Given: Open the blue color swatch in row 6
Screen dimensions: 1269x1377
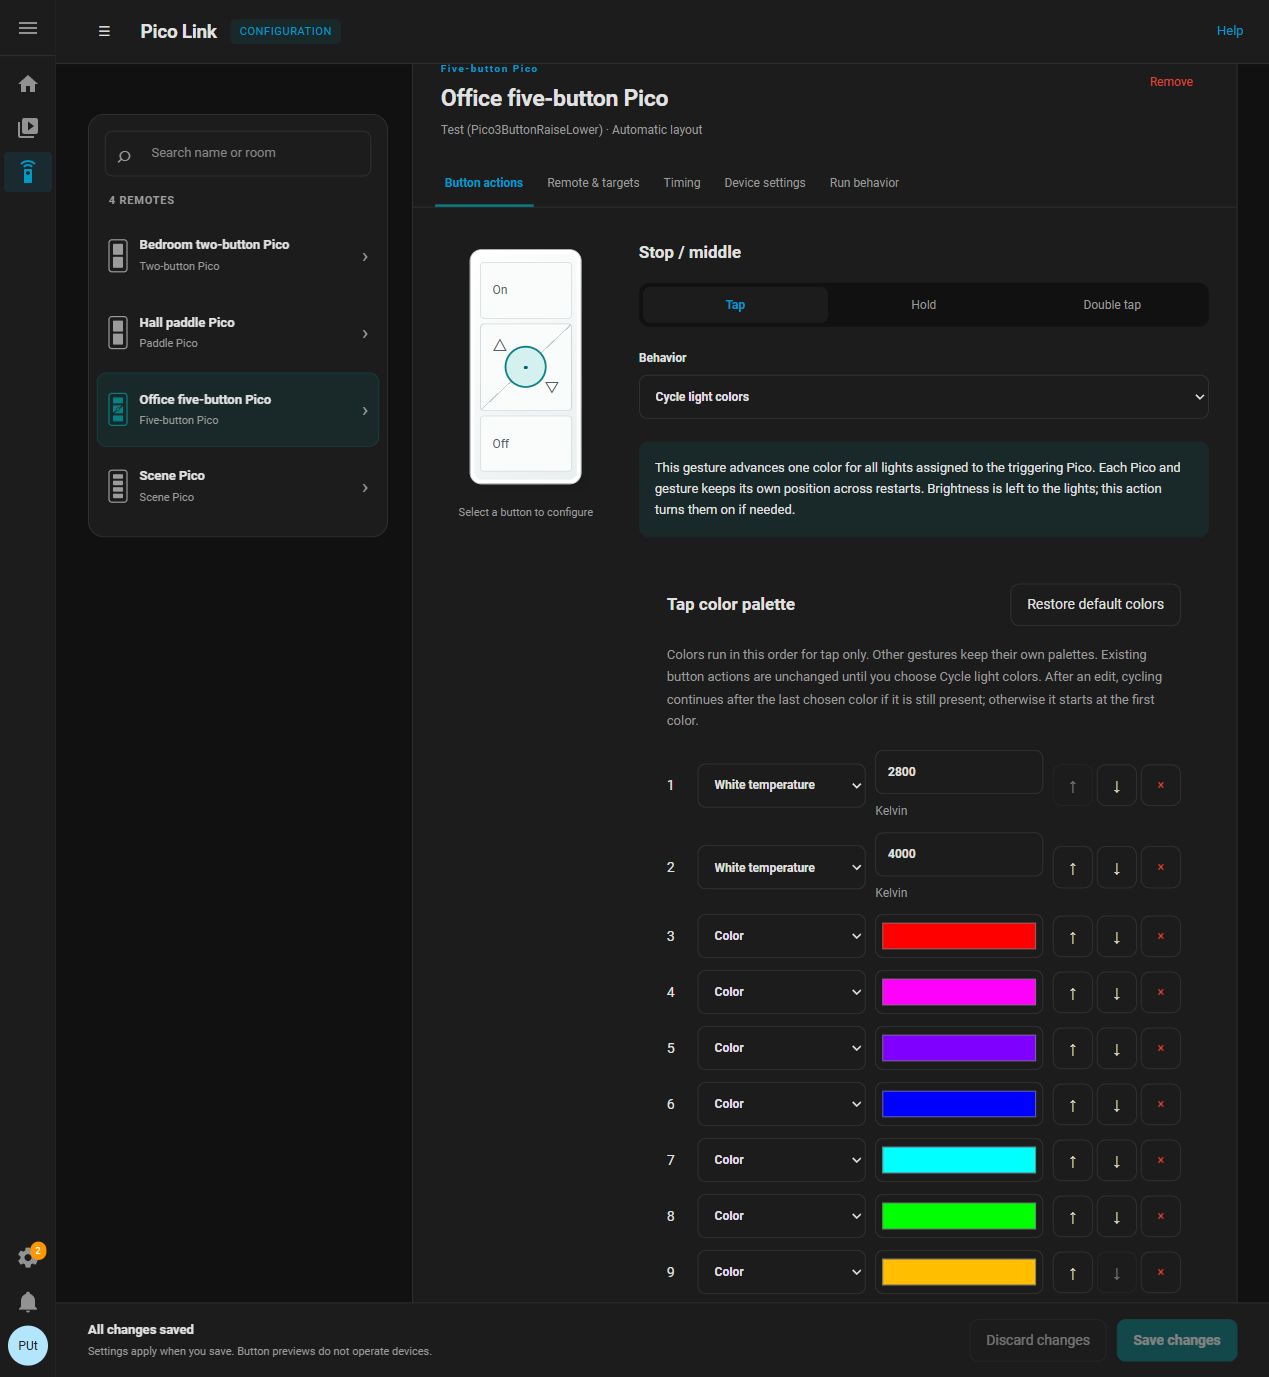Looking at the screenshot, I should [x=959, y=1104].
